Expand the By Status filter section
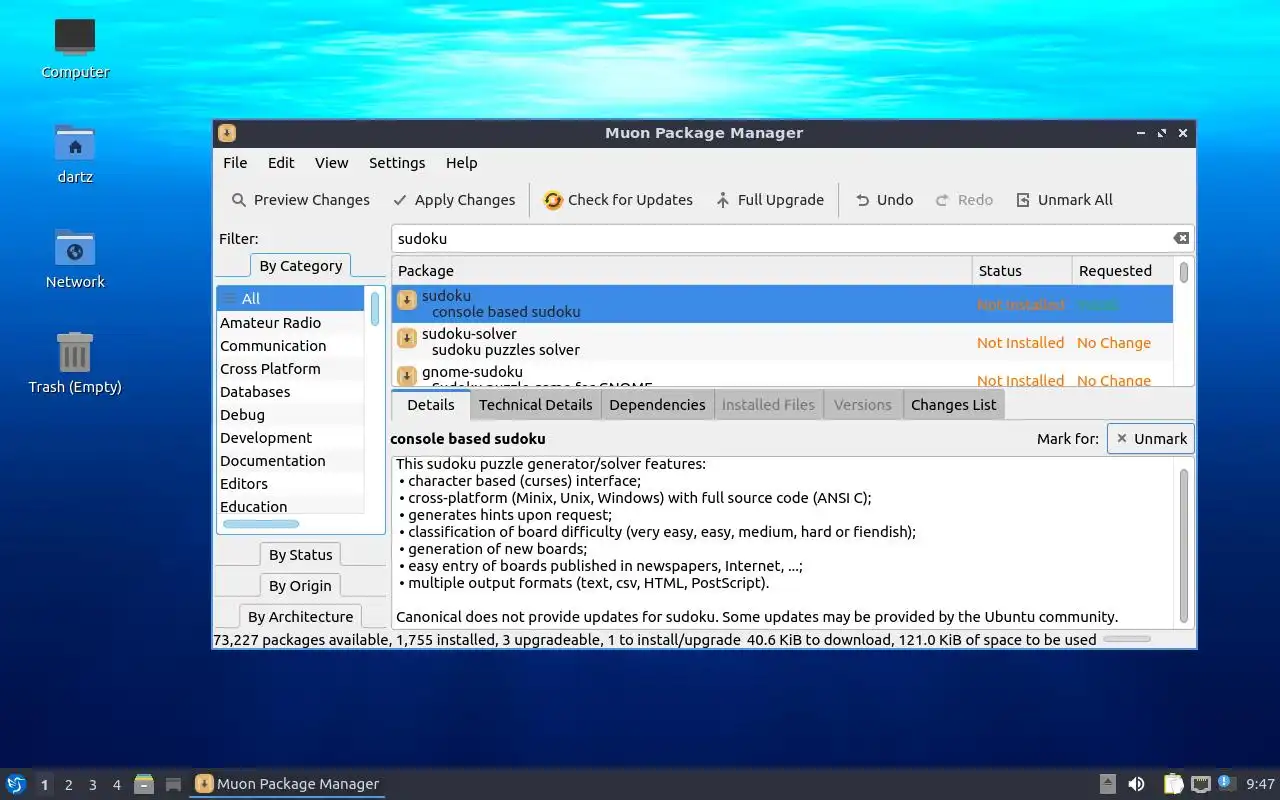Viewport: 1280px width, 800px height. 300,555
